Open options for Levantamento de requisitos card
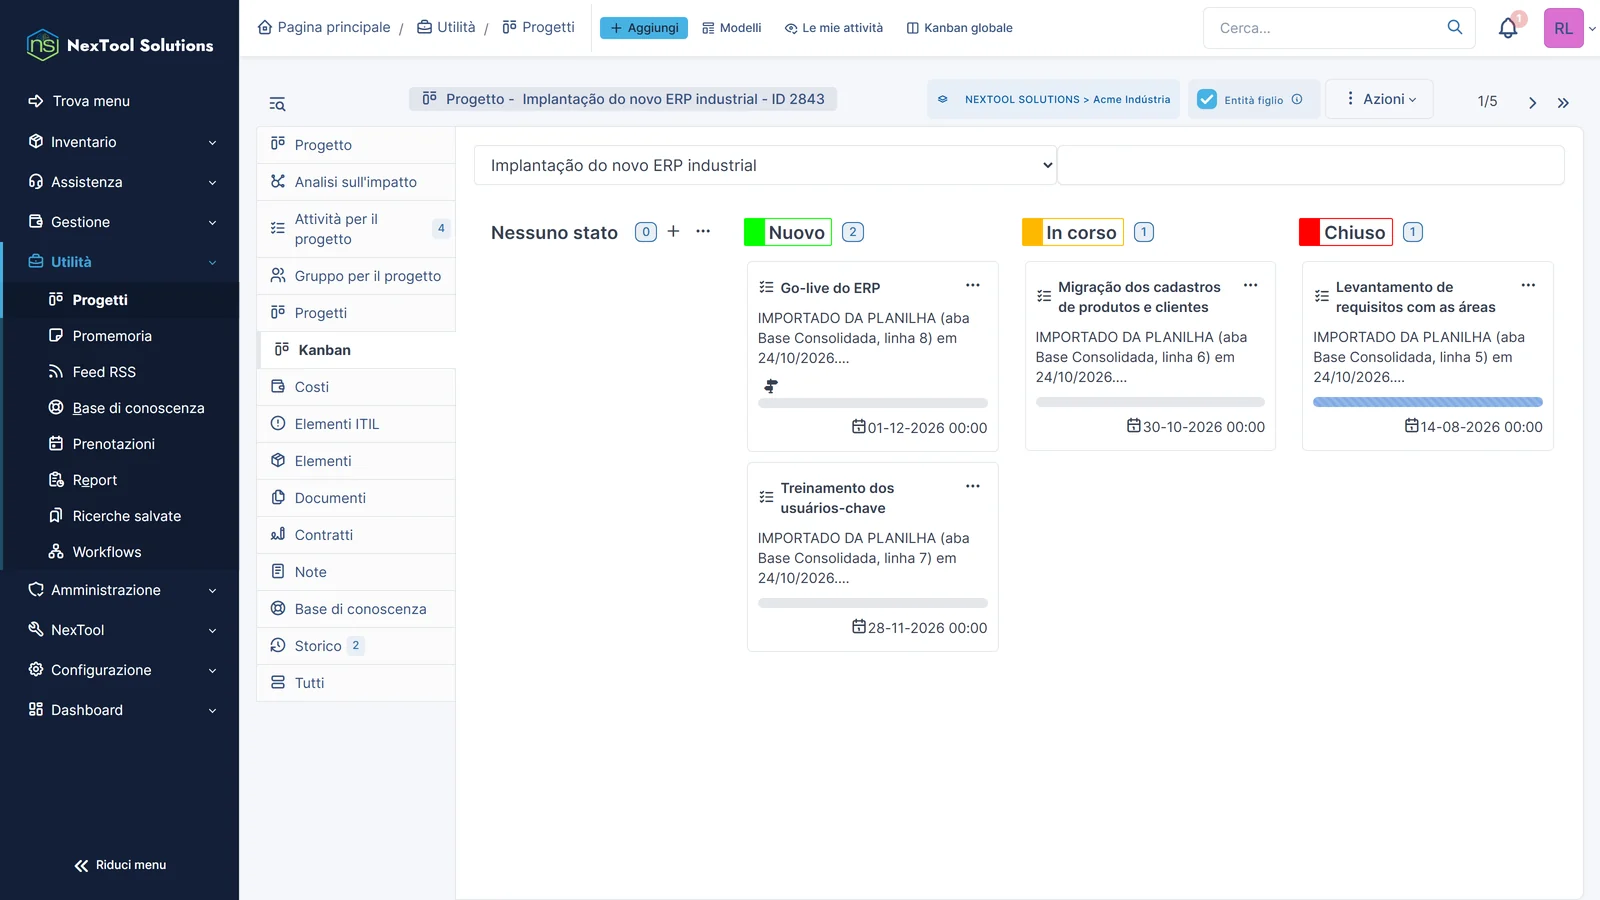The width and height of the screenshot is (1600, 900). tap(1528, 285)
